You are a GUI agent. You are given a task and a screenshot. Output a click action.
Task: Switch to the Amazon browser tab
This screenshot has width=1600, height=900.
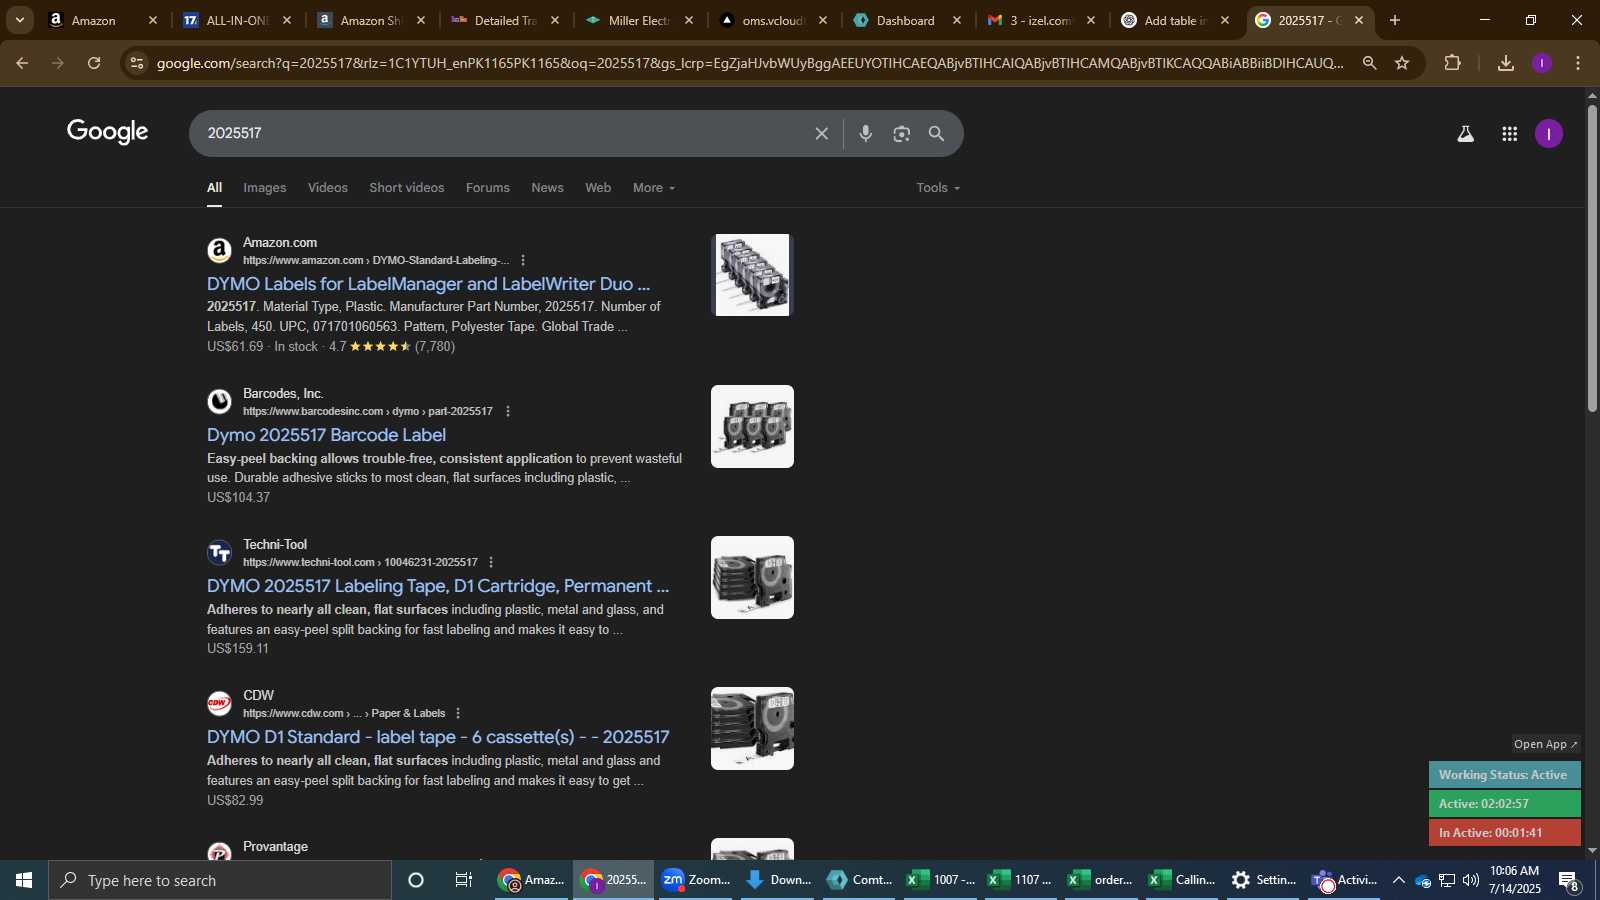(94, 20)
